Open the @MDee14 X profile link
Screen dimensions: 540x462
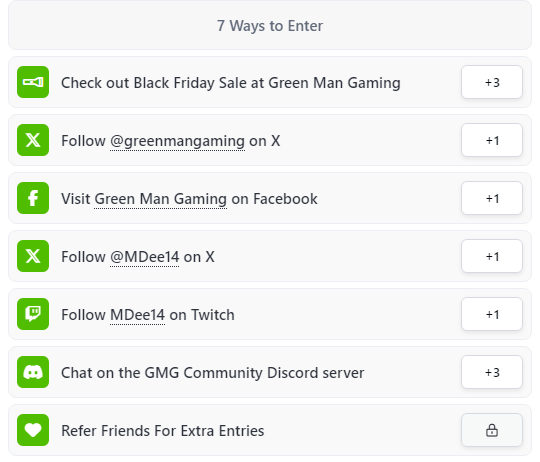click(144, 257)
